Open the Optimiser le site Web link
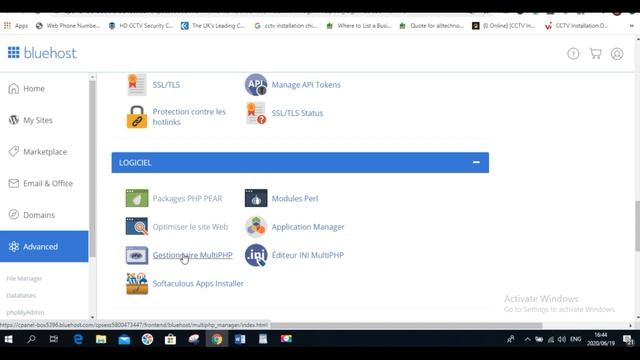 click(x=190, y=227)
